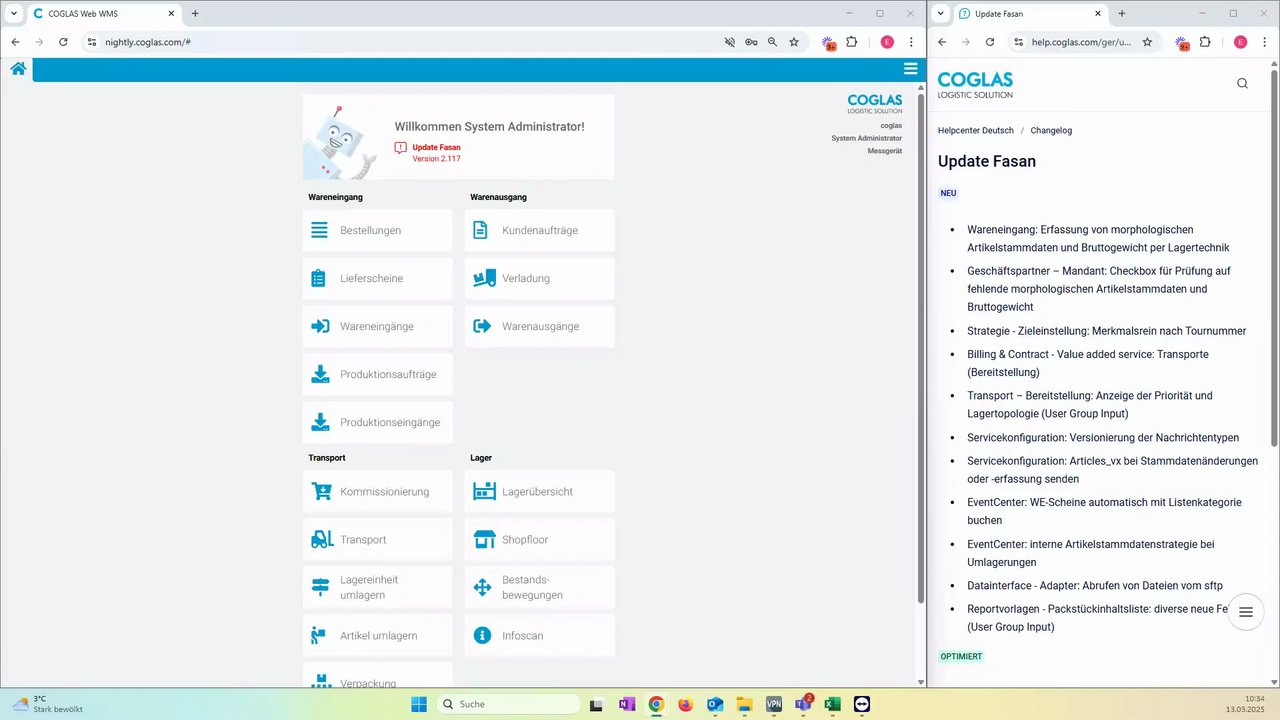Reload the COGLAS Web WMS page

click(63, 42)
